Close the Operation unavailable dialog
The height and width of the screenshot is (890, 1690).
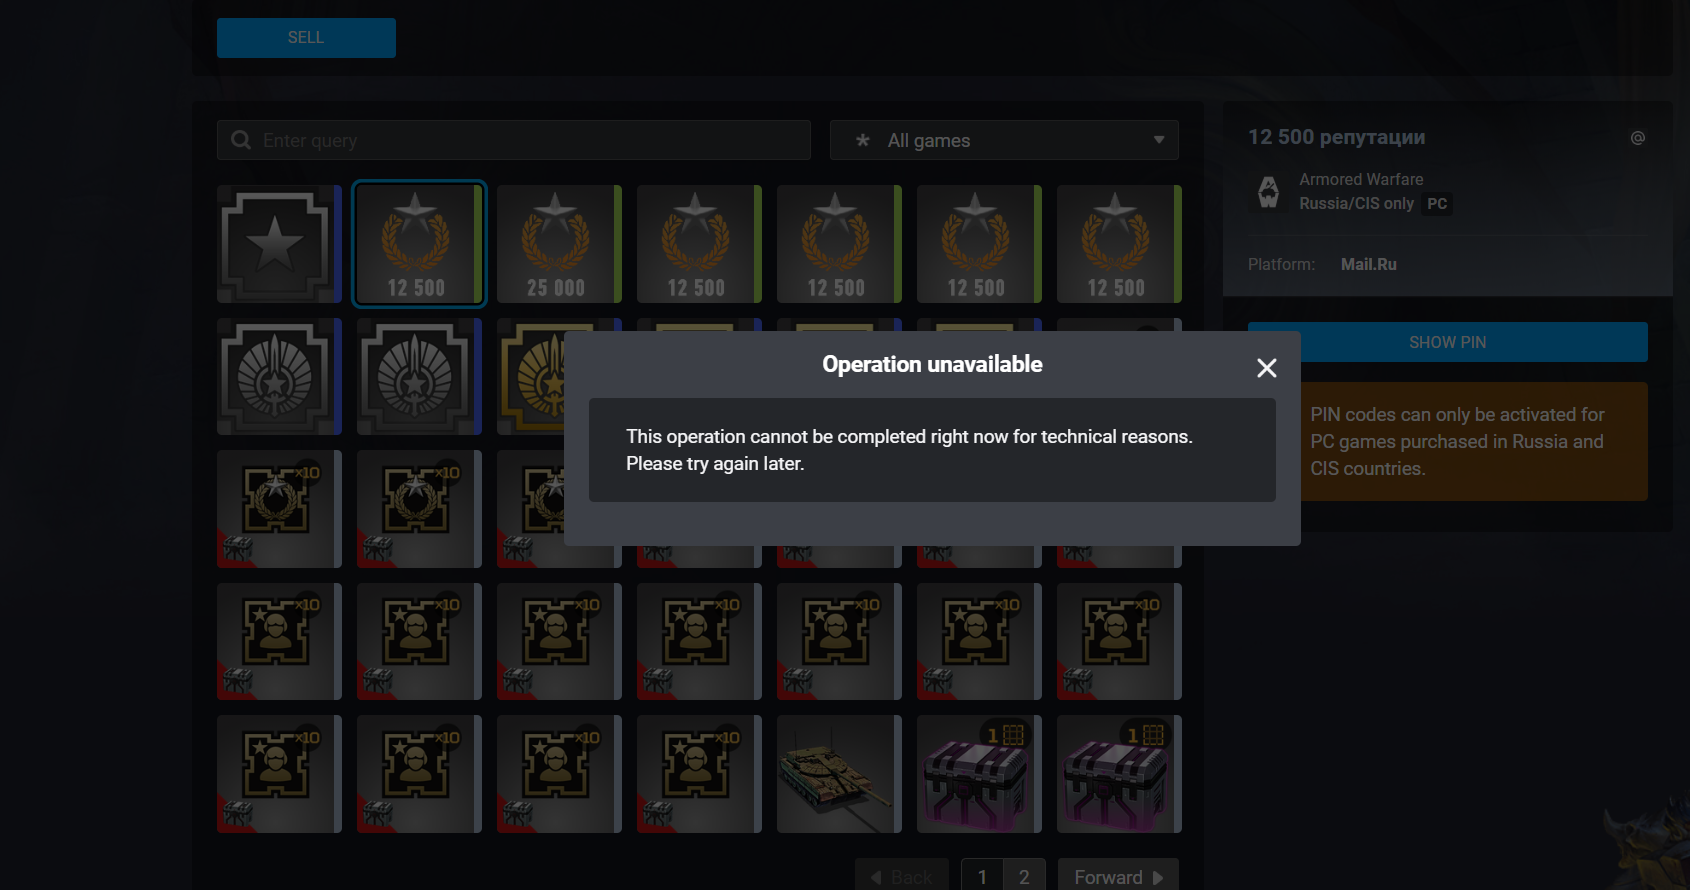[x=1266, y=368]
